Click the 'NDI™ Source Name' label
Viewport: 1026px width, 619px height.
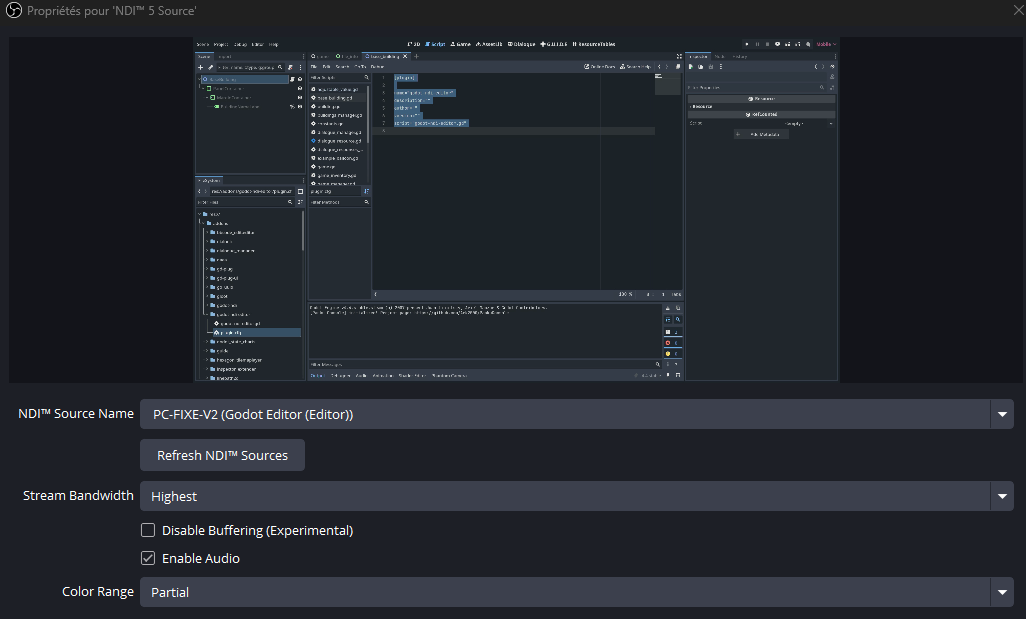(76, 414)
